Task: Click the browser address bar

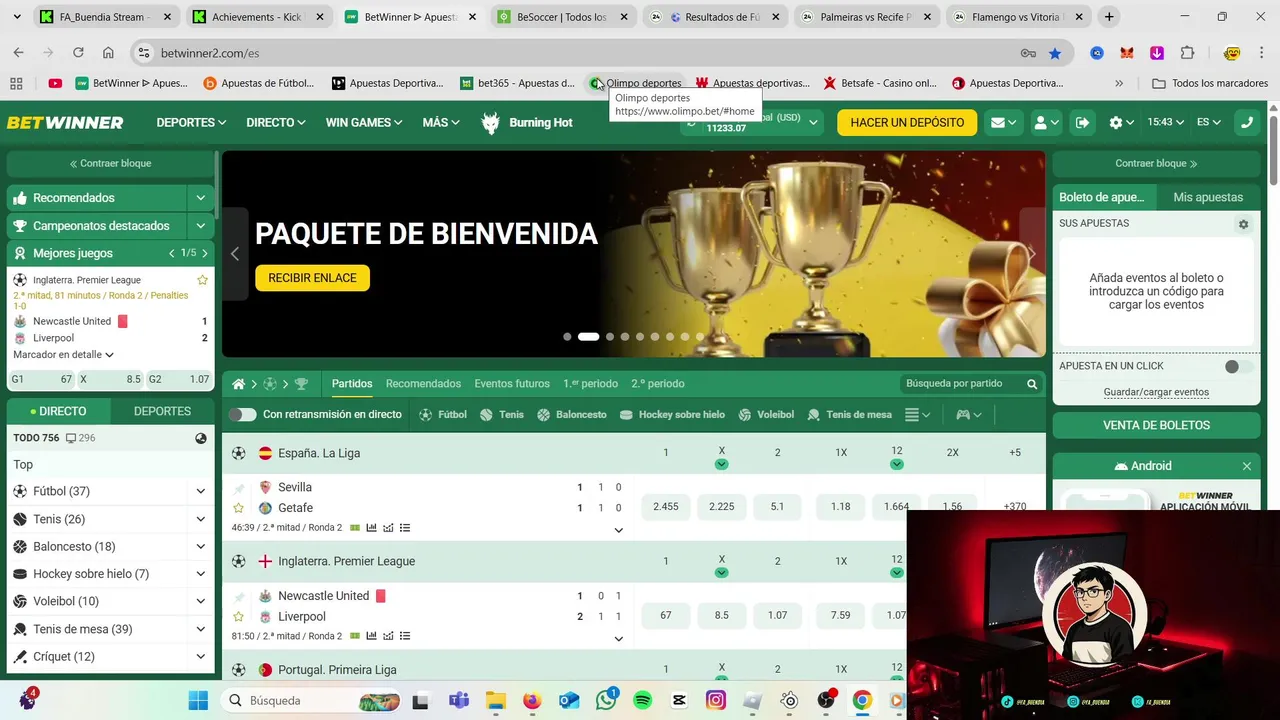Action: pyautogui.click(x=585, y=53)
